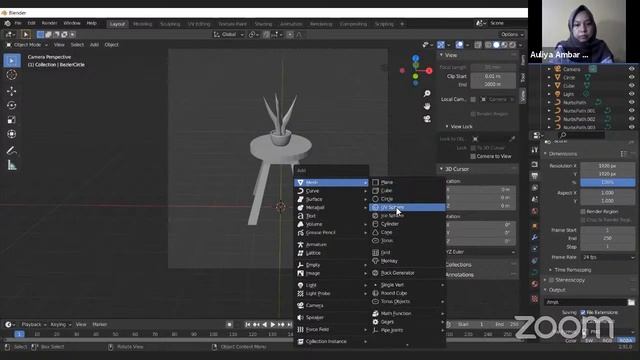Add a Speaker object

331,317
